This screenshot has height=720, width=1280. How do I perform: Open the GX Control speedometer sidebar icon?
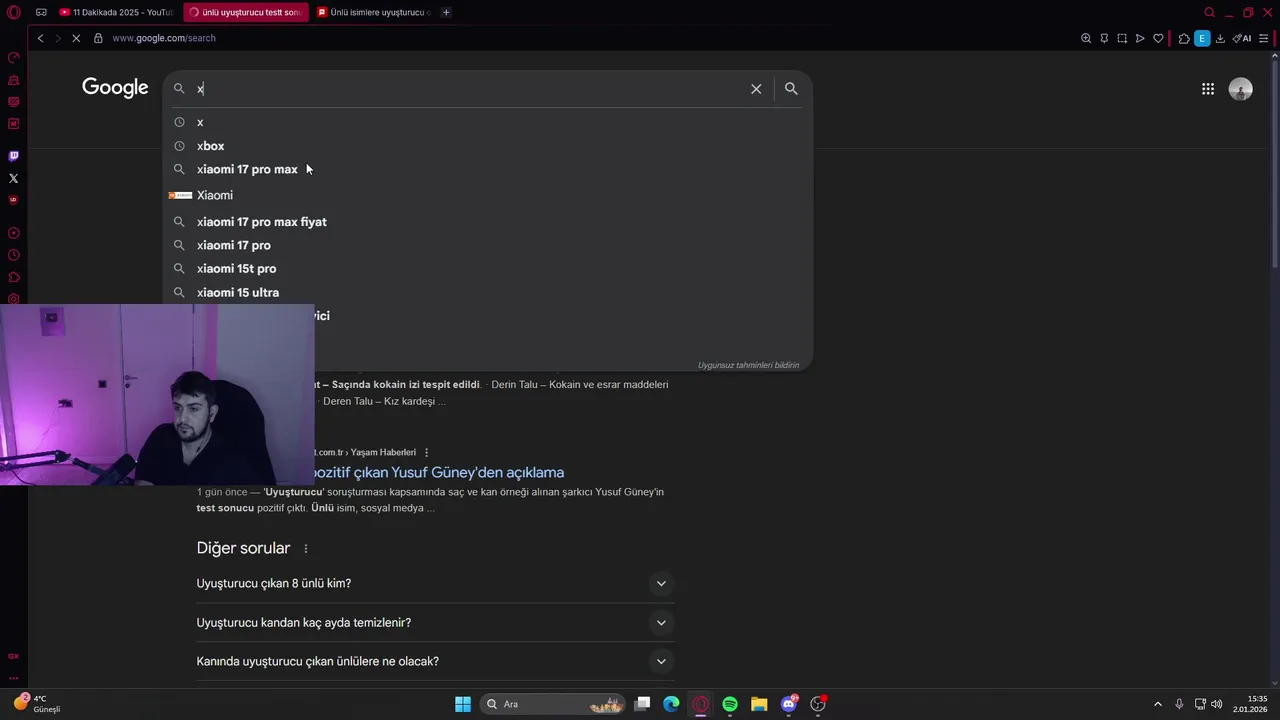[x=14, y=57]
